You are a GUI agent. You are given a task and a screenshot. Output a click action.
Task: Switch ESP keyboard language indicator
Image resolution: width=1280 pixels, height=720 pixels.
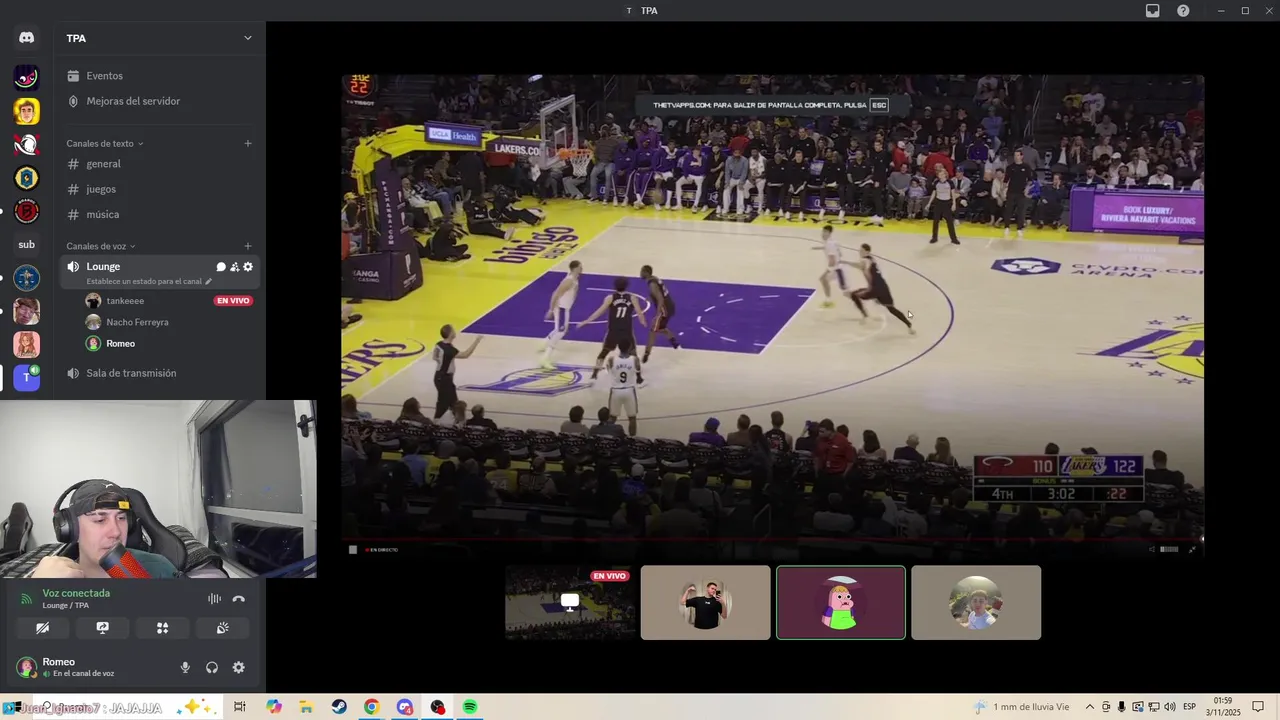[x=1189, y=707]
